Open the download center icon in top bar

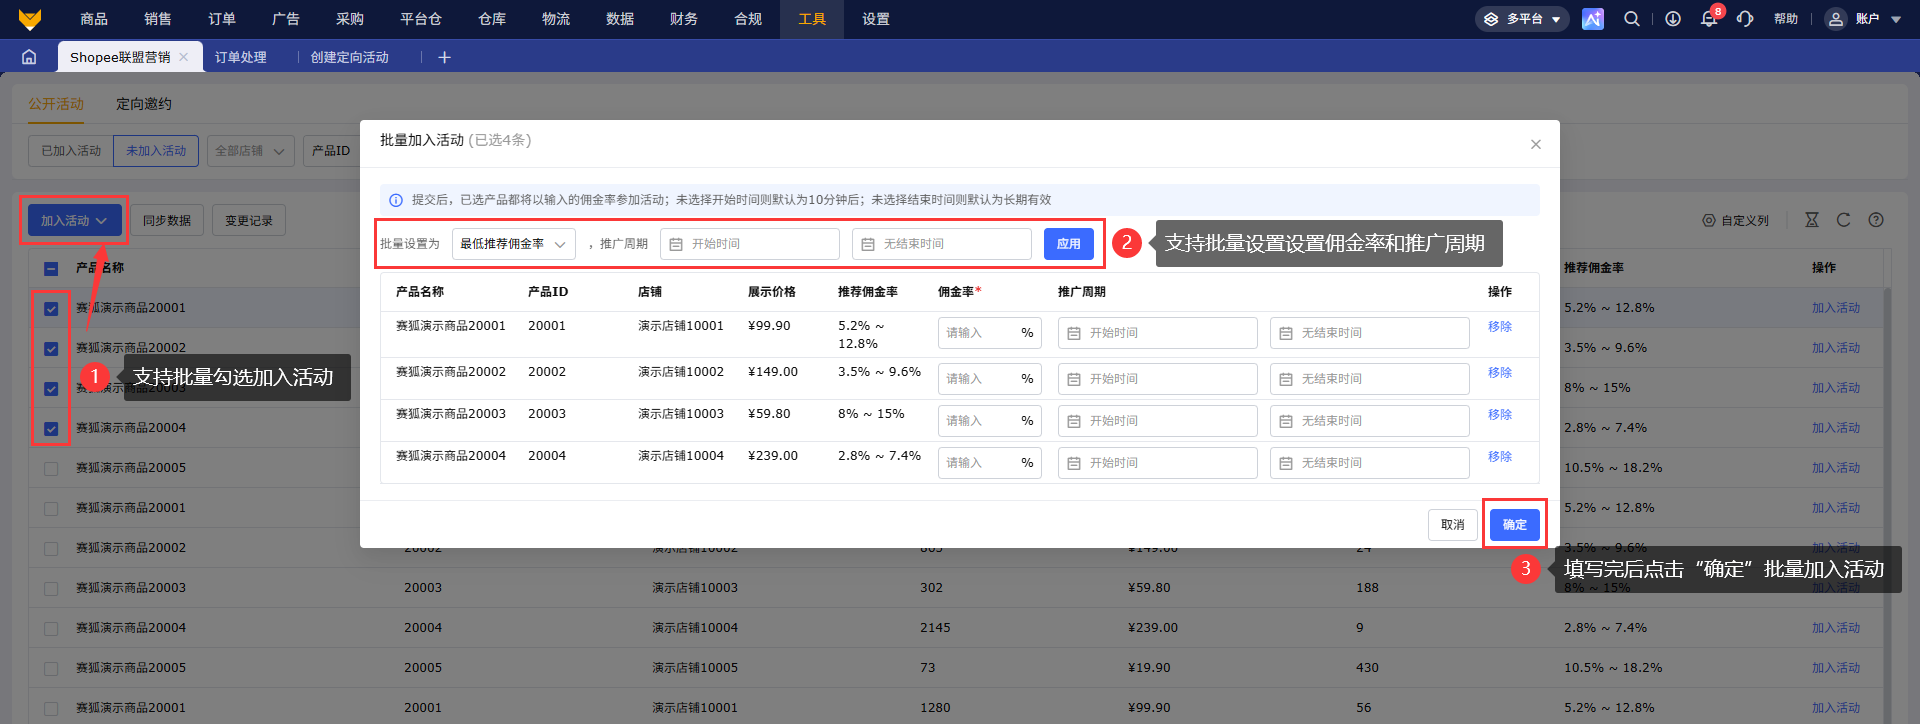[1673, 19]
